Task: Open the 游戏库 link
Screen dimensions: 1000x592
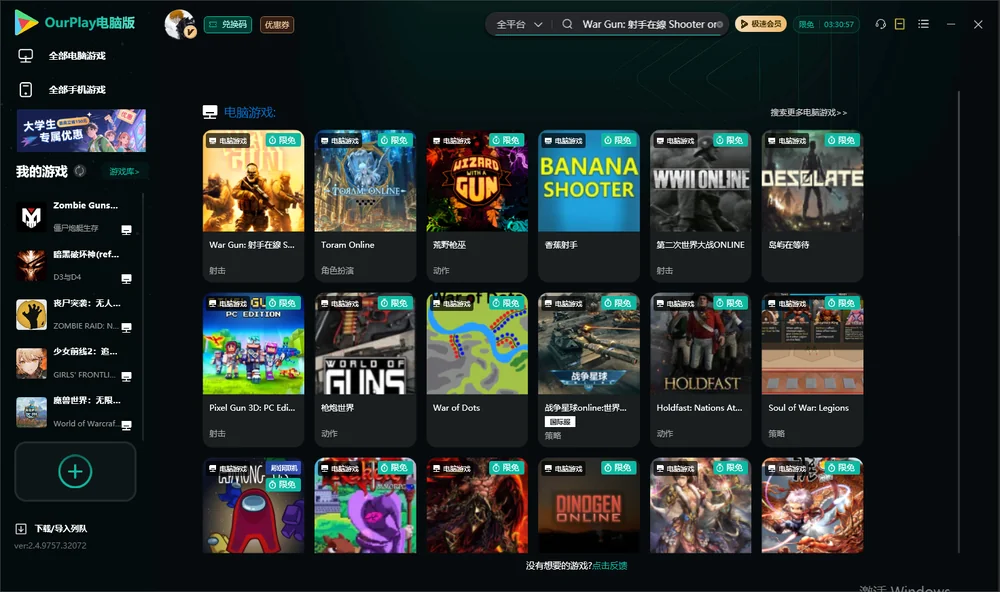Action: point(124,172)
